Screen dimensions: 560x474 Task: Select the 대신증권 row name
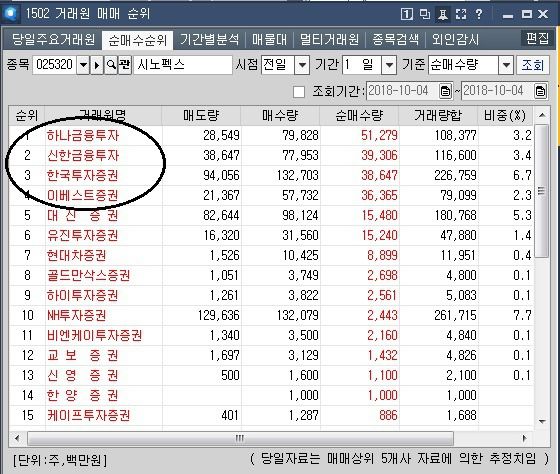click(x=82, y=215)
